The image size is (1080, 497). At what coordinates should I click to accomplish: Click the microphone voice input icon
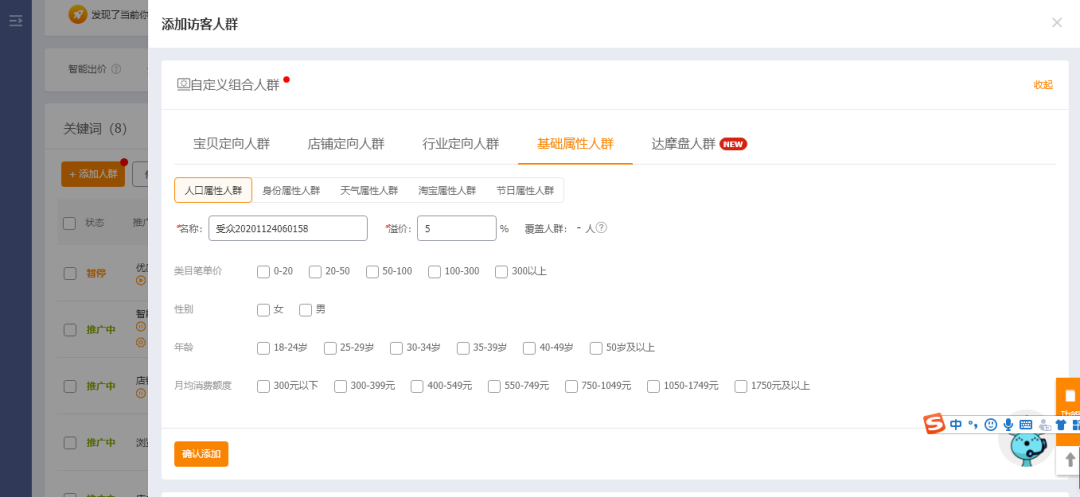1008,425
